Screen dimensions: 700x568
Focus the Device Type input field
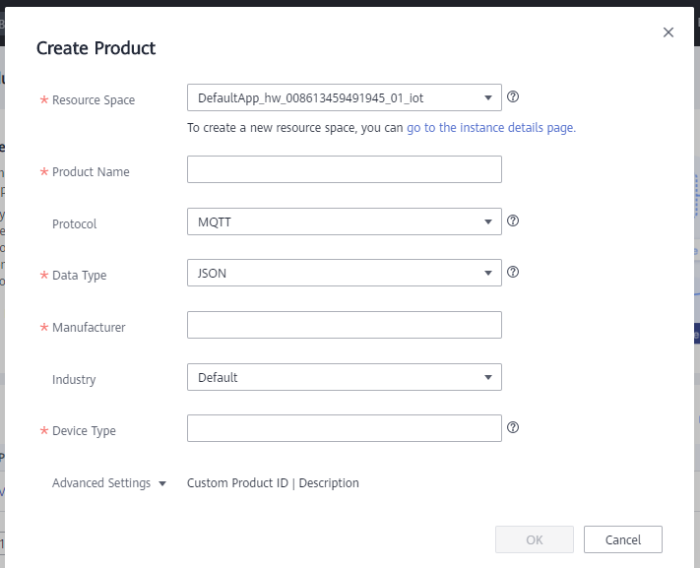343,428
